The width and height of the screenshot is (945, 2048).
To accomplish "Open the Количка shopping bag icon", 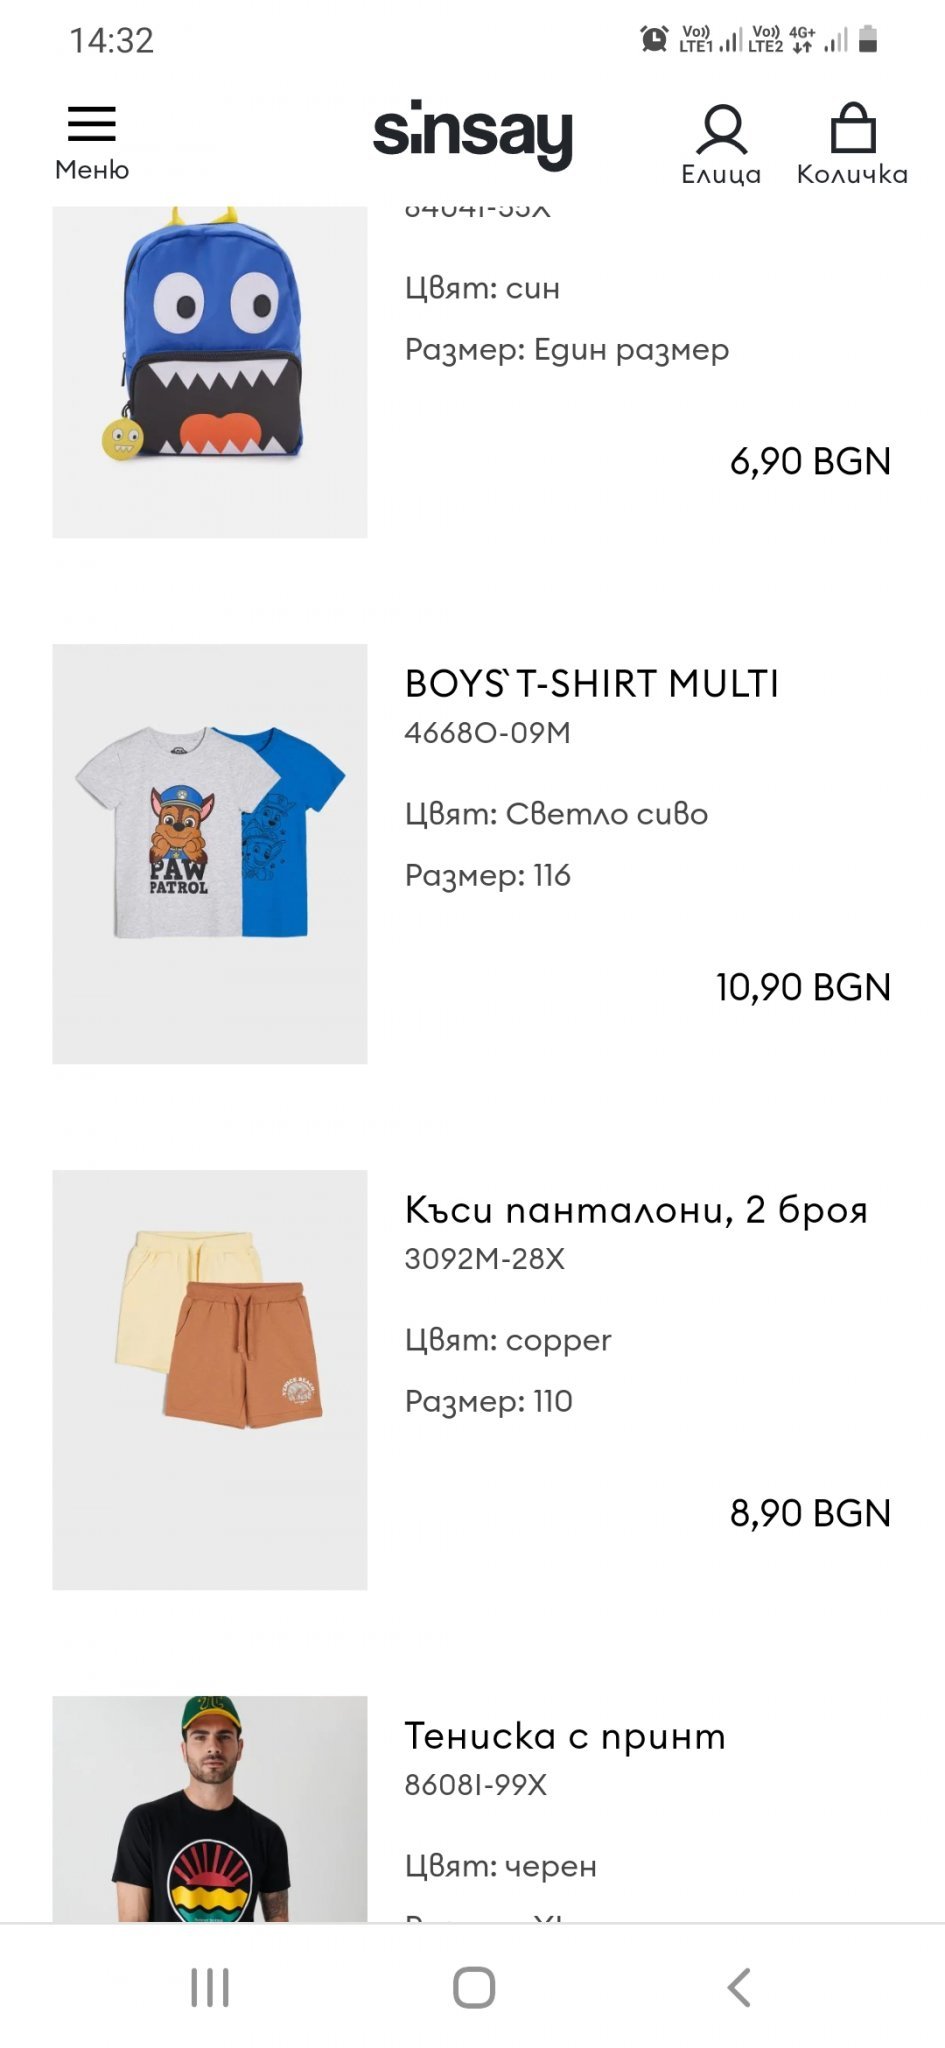I will pos(852,130).
